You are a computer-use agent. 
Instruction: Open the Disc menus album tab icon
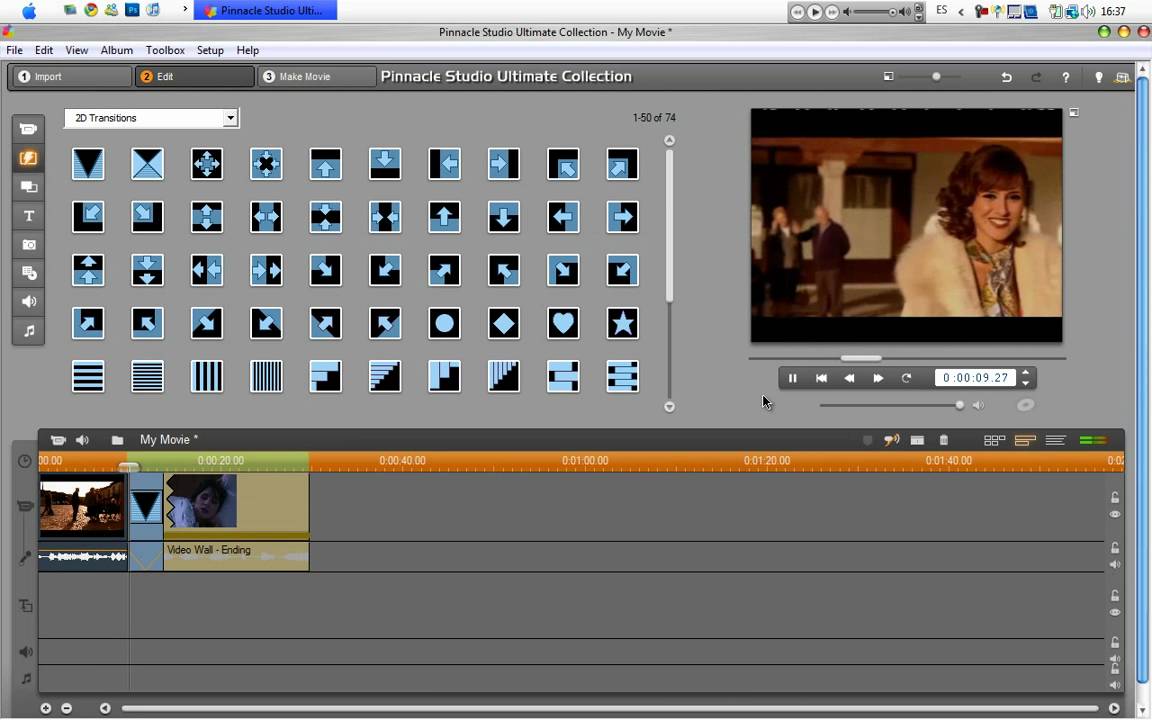point(29,273)
